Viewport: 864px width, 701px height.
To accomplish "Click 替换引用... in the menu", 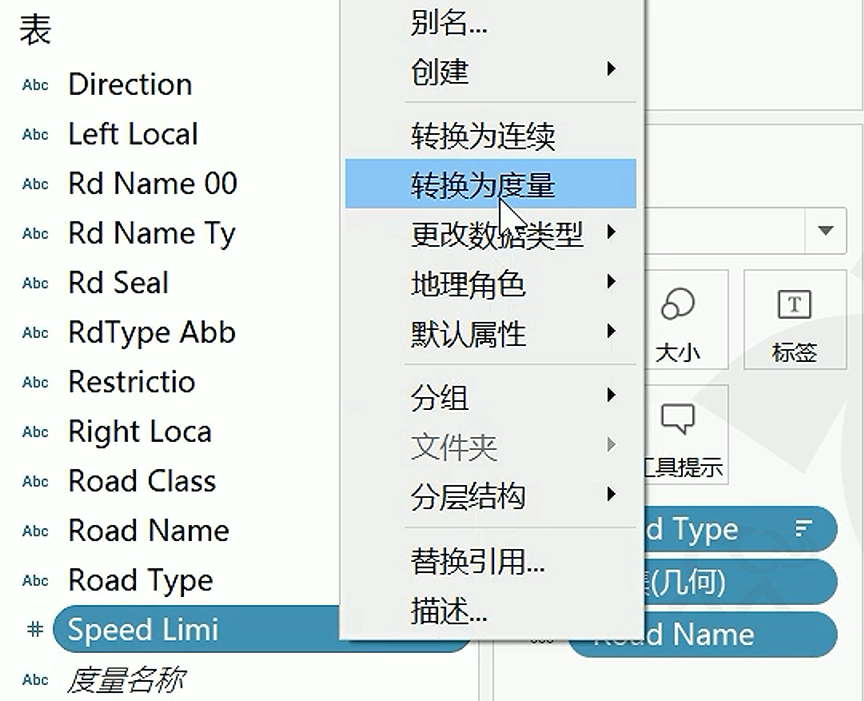I will (x=477, y=561).
